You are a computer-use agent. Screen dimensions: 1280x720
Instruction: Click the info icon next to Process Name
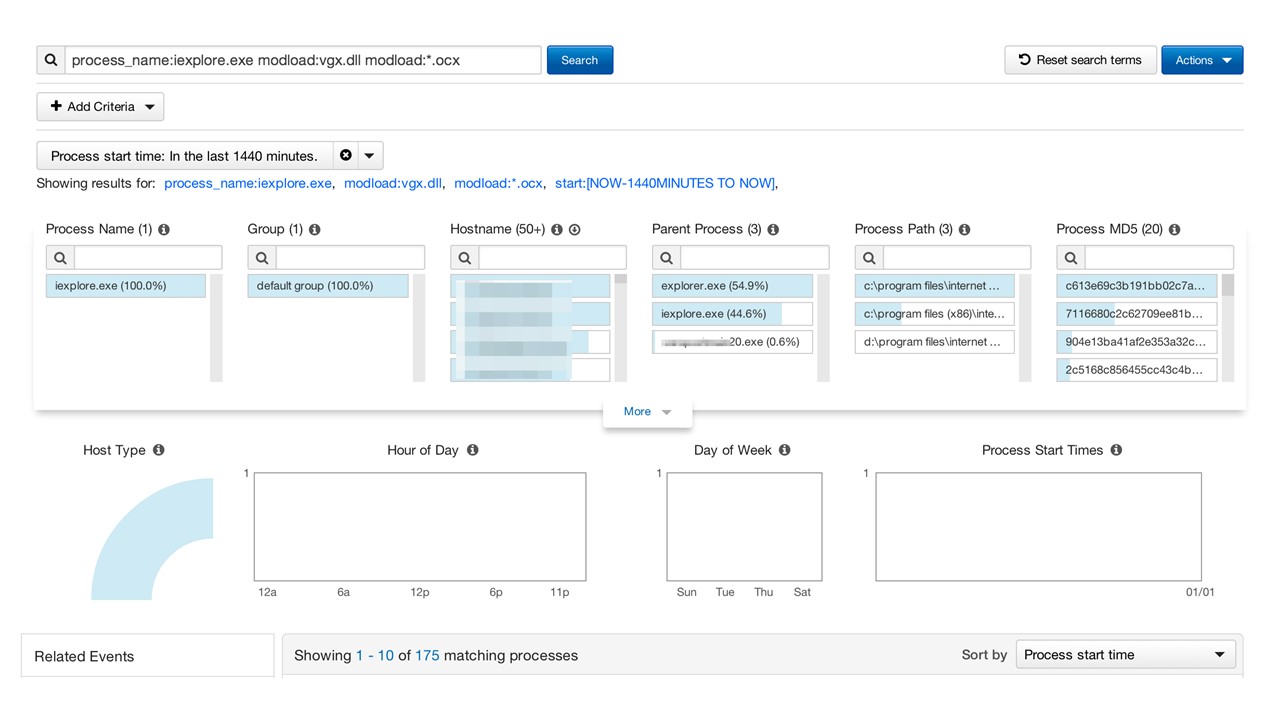164,229
